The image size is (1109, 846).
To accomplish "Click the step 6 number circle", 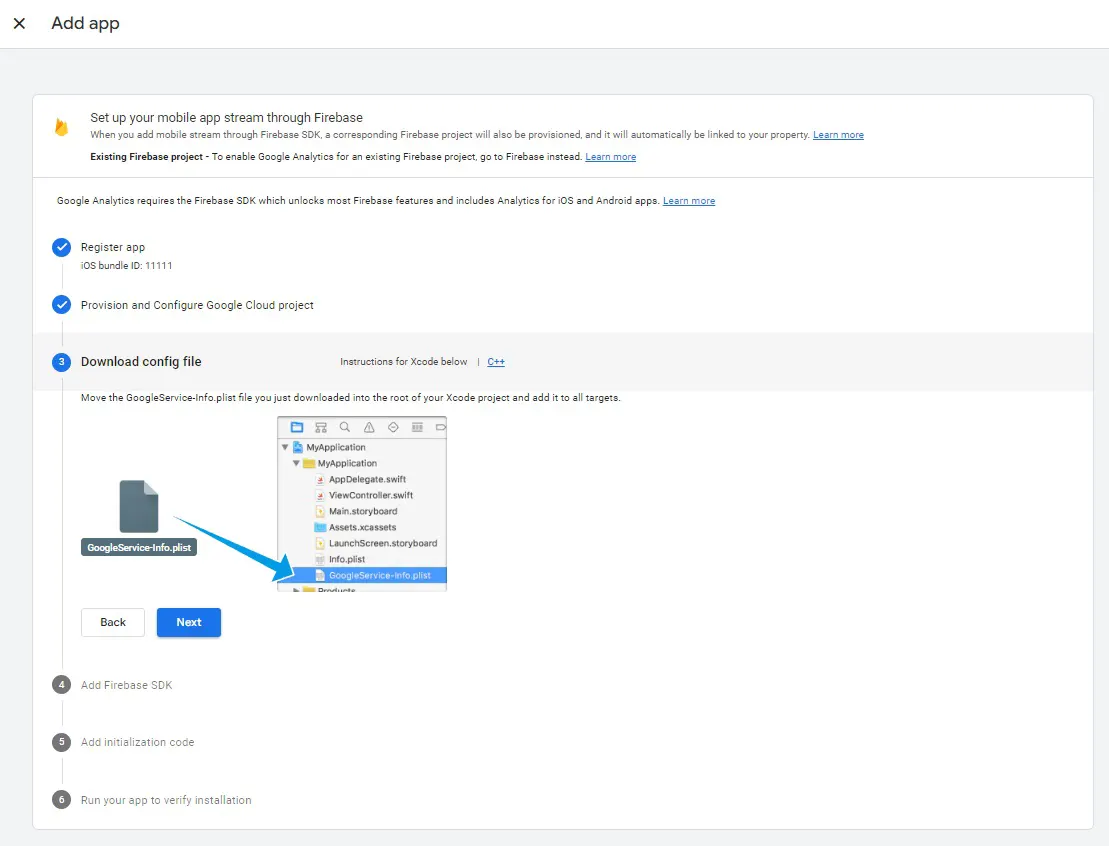I will pyautogui.click(x=62, y=800).
